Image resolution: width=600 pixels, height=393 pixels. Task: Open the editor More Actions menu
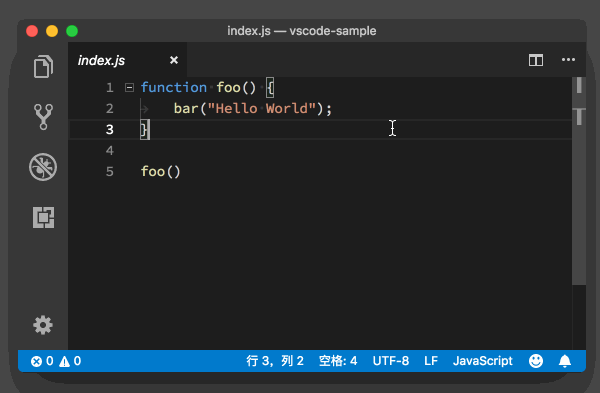[568, 60]
